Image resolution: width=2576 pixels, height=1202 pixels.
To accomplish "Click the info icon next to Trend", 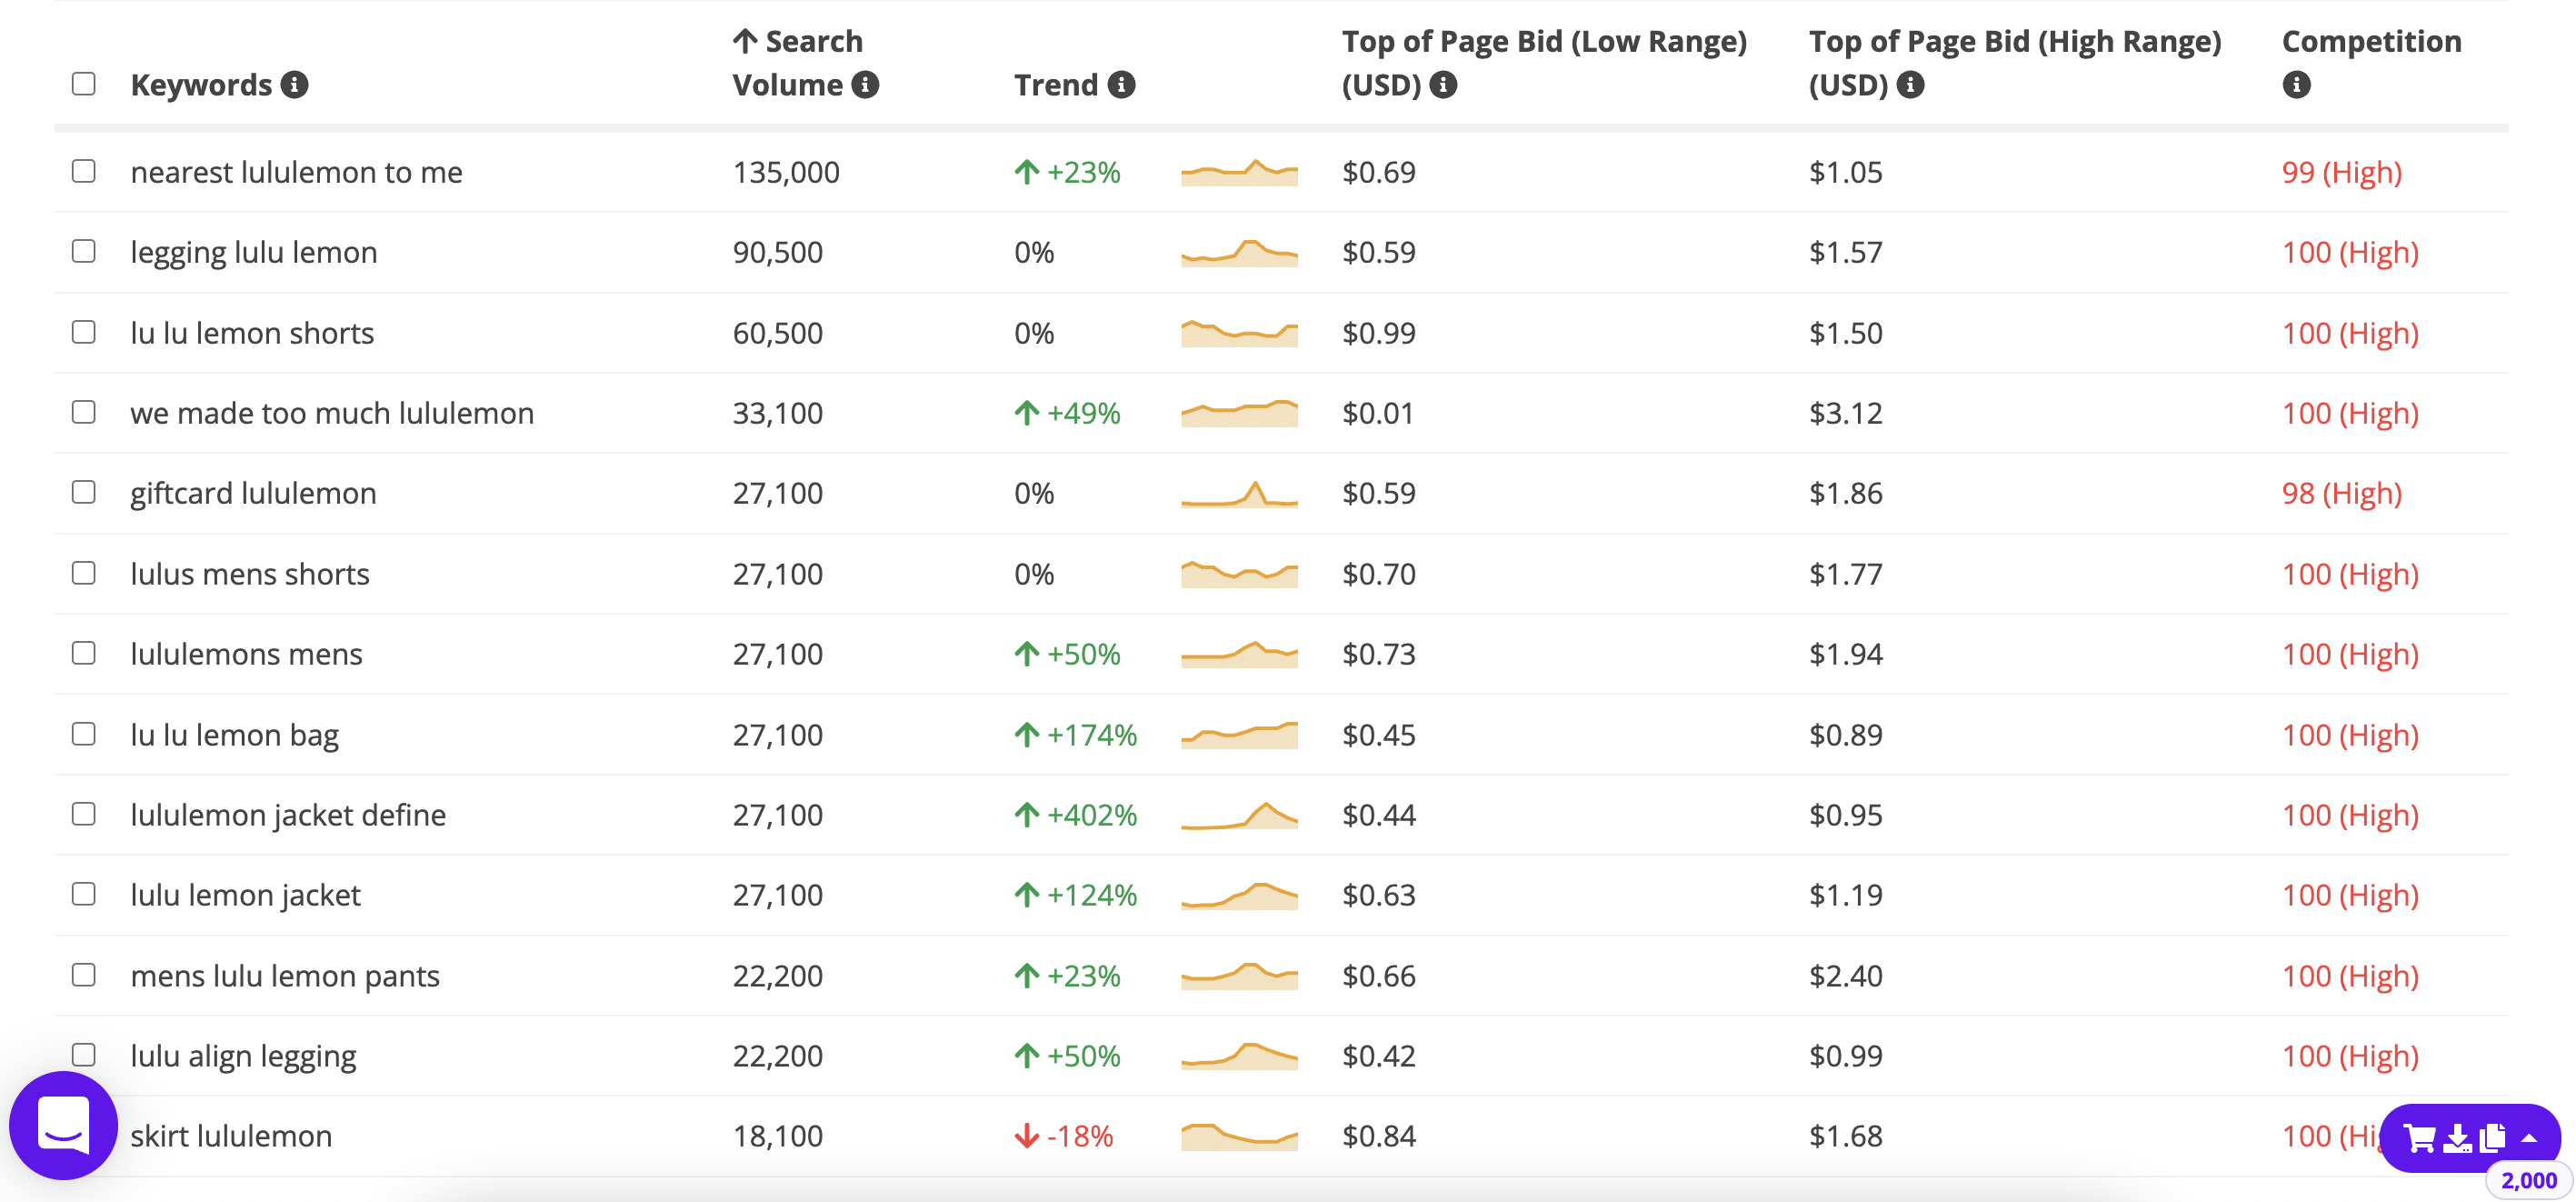I will pyautogui.click(x=1124, y=85).
